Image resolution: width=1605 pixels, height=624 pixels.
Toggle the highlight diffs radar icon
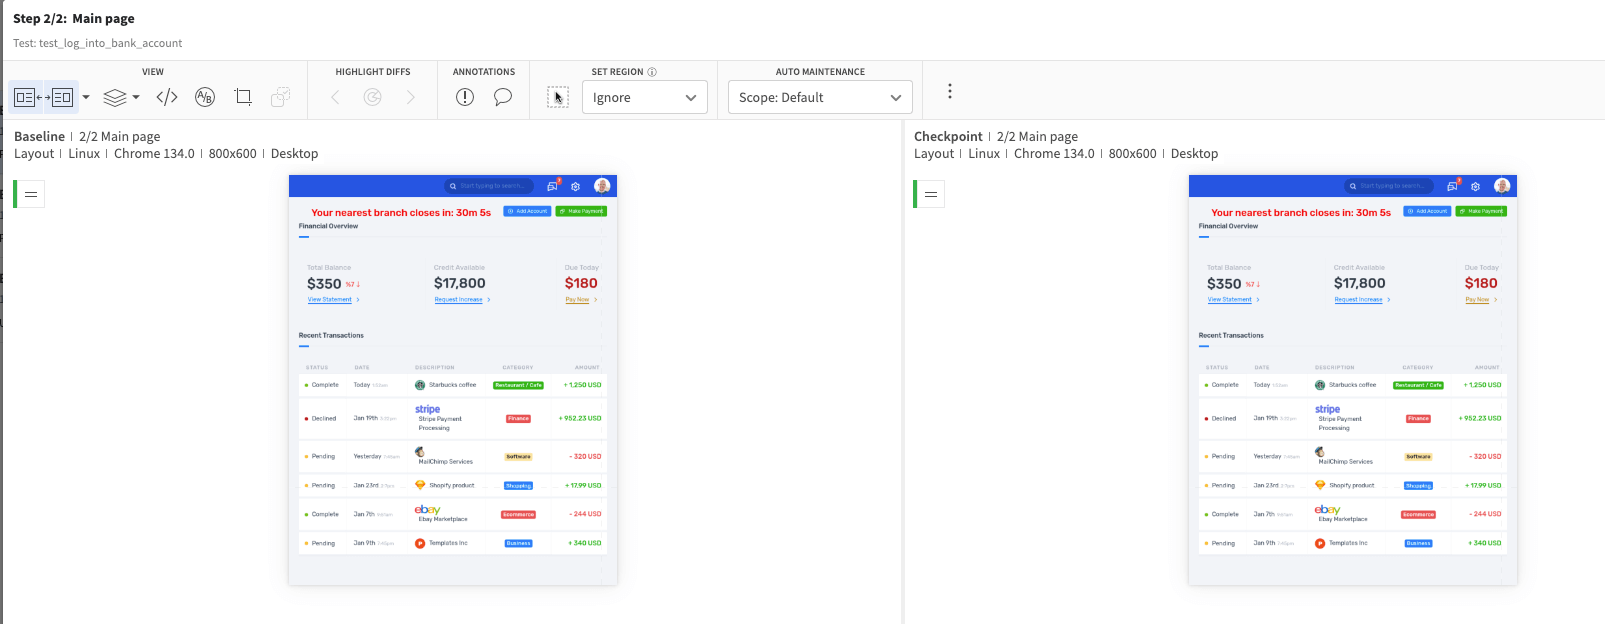pos(373,97)
